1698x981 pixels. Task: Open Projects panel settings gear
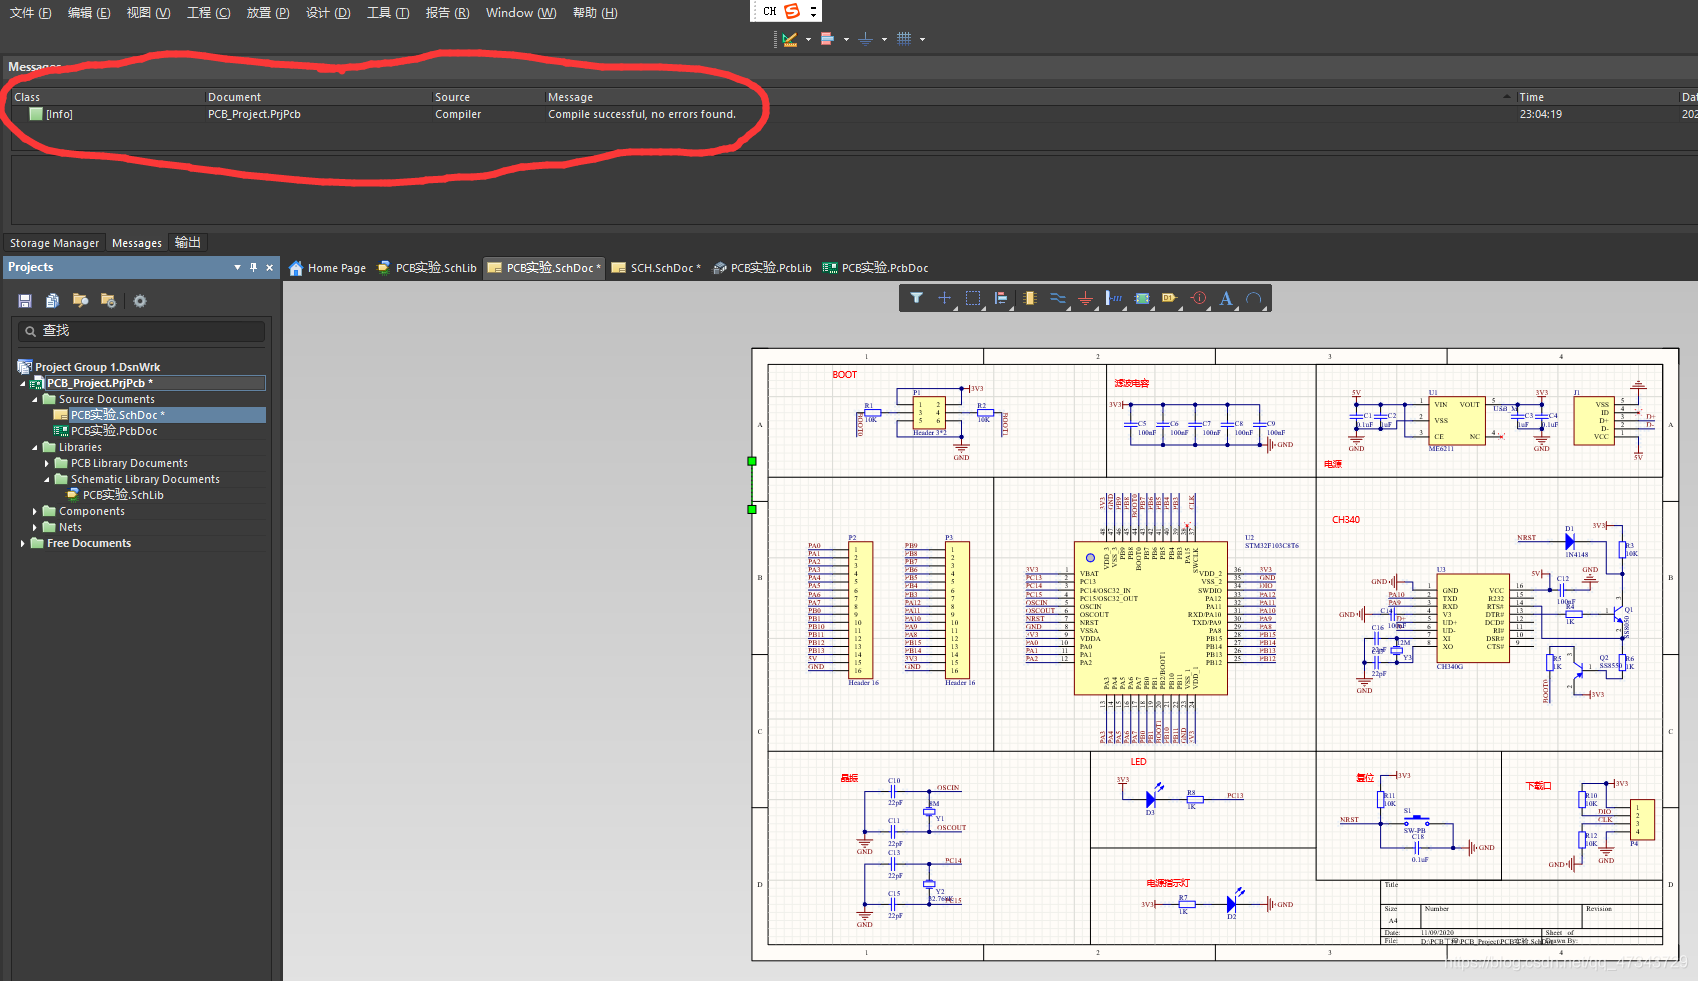140,301
